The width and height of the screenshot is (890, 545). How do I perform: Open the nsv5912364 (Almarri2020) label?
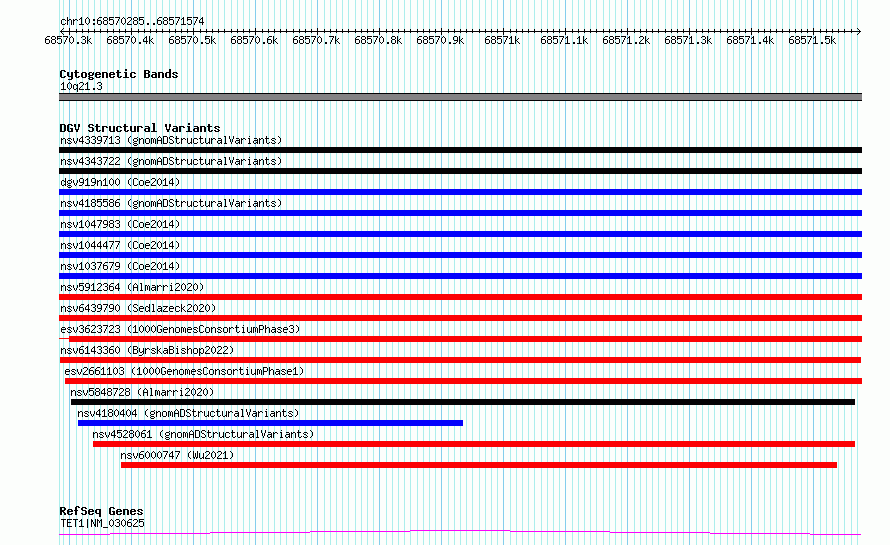[x=132, y=287]
